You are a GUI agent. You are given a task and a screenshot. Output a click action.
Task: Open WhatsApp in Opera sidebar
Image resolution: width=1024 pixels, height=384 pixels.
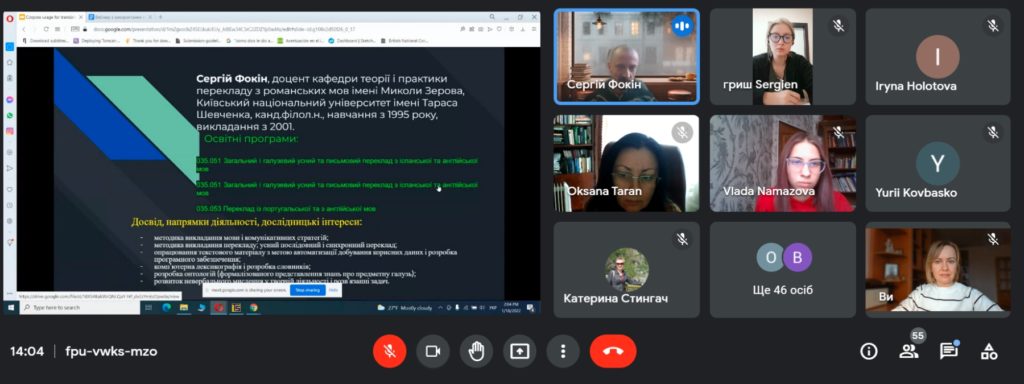pos(10,115)
